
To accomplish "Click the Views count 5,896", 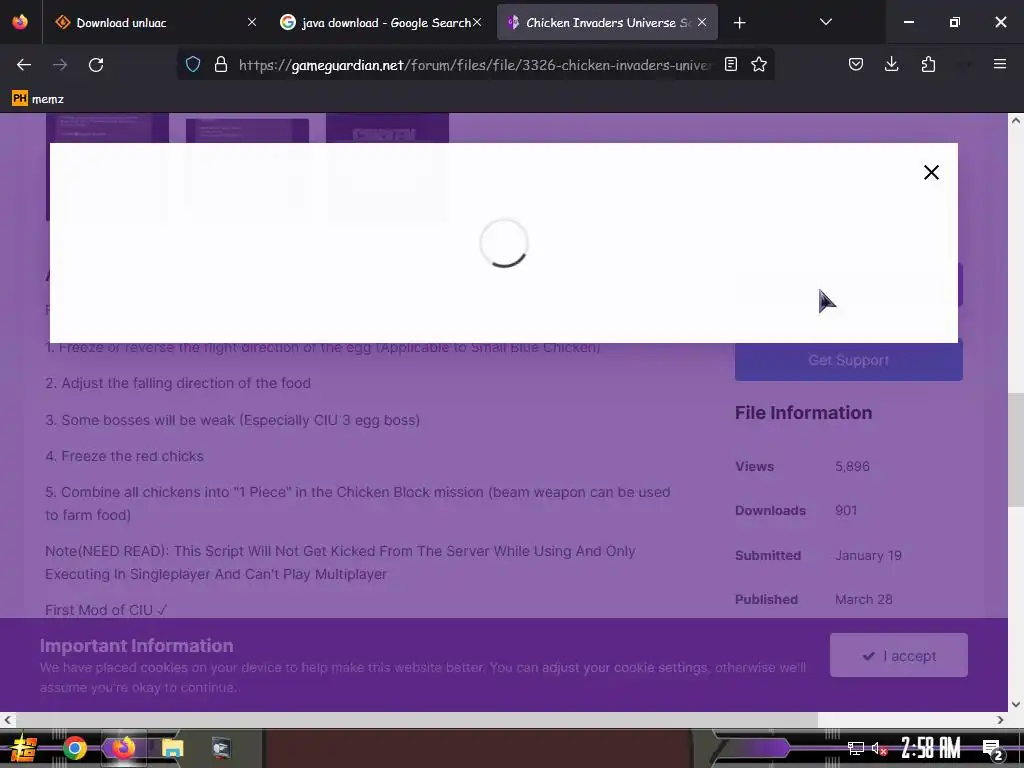I will [852, 466].
